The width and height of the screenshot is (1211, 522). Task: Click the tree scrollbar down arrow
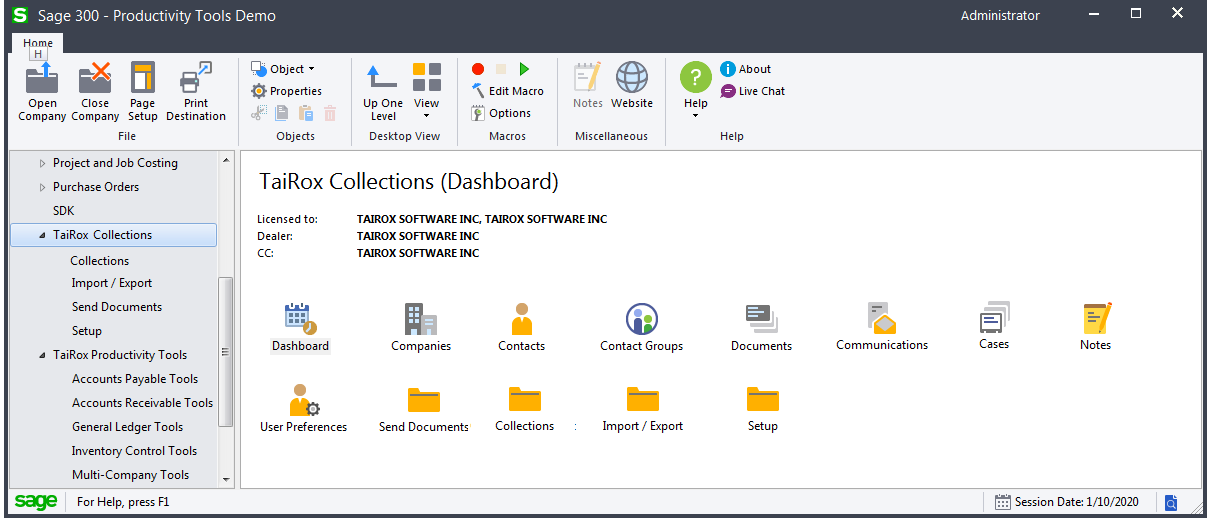pos(225,480)
